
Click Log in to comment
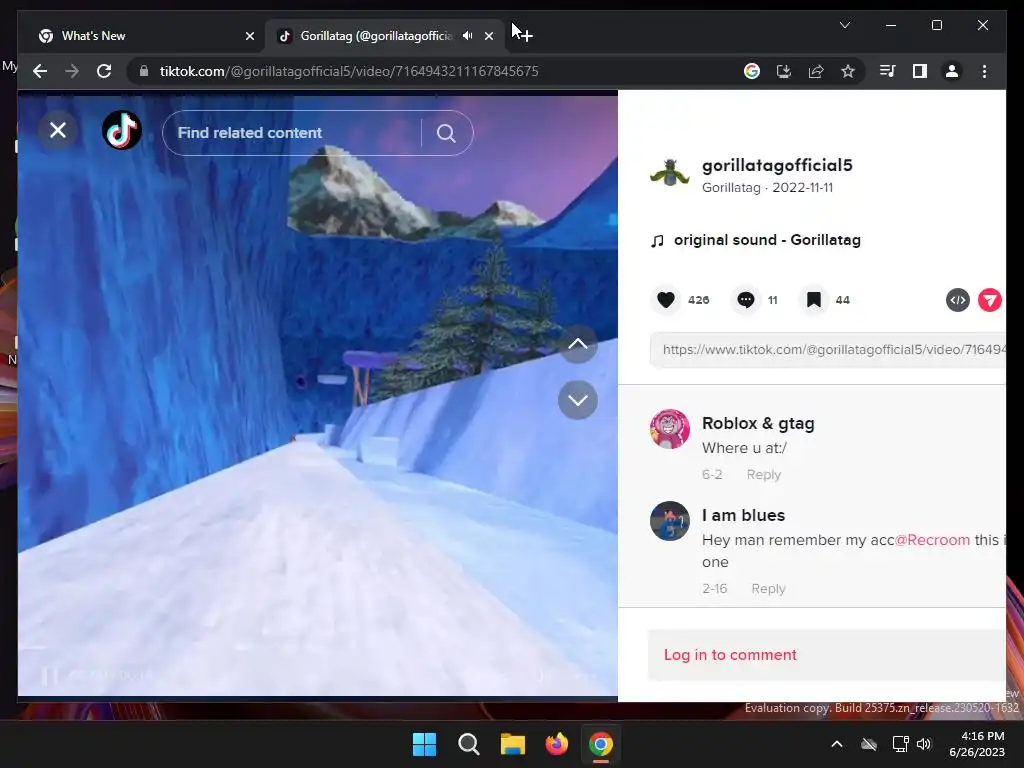coord(730,655)
